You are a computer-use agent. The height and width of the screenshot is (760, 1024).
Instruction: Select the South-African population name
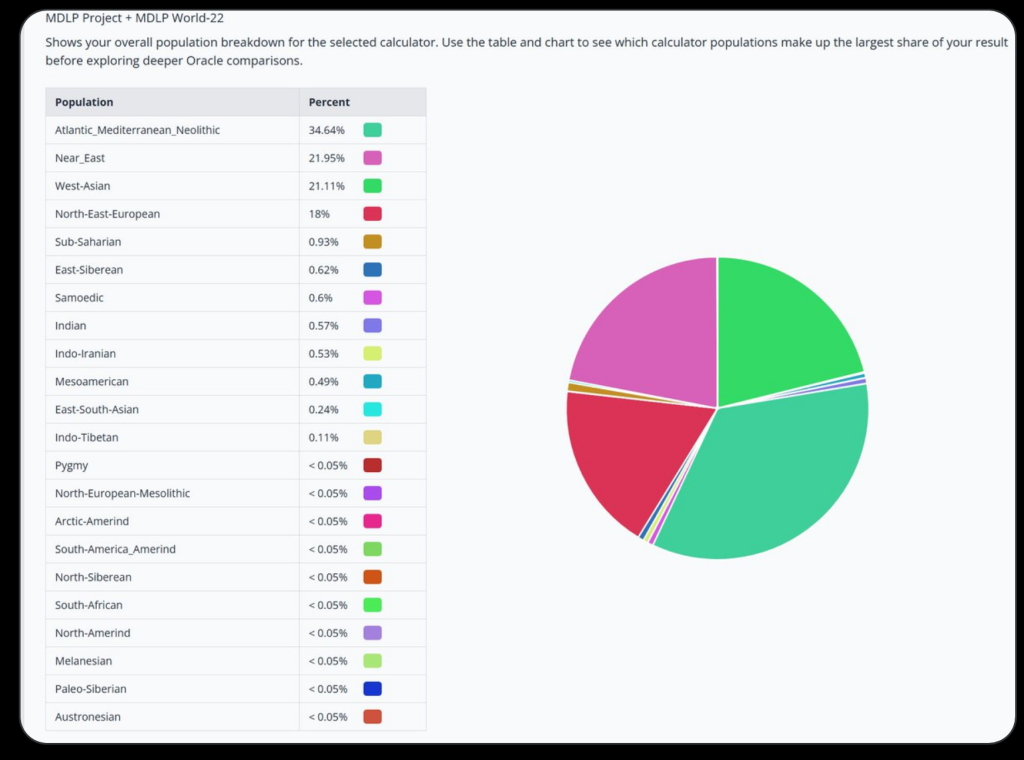pos(89,605)
